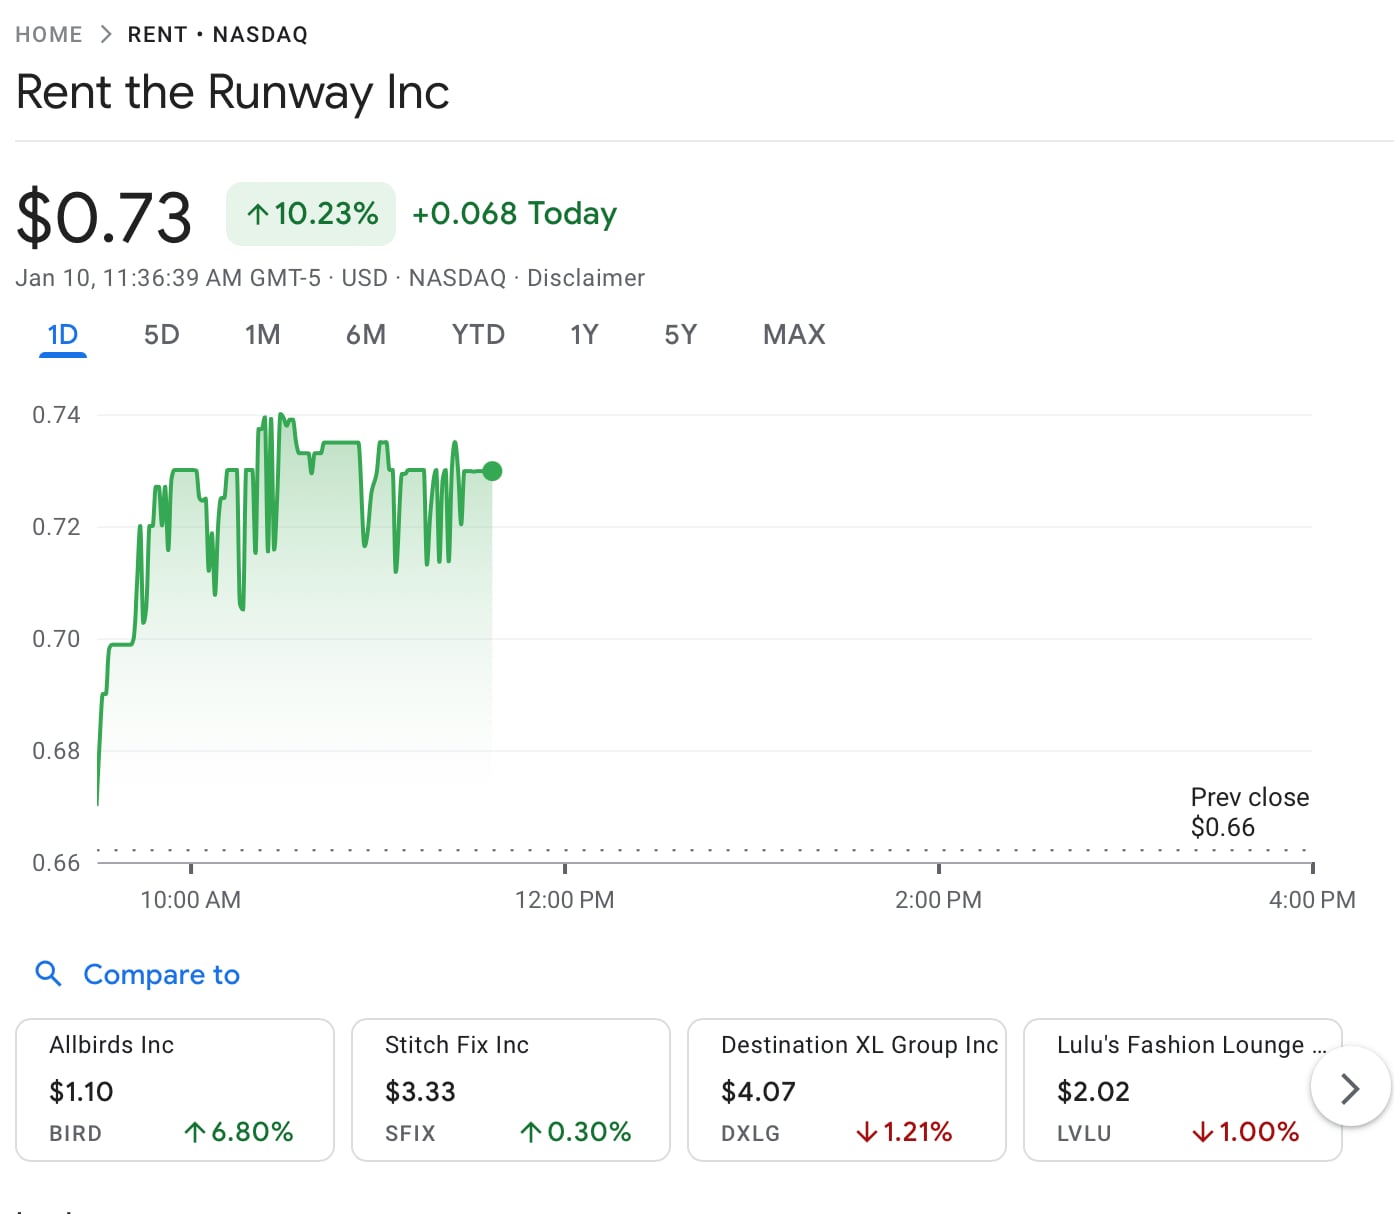Open the Allbirds Inc comparison card
This screenshot has width=1394, height=1214.
click(x=175, y=1090)
